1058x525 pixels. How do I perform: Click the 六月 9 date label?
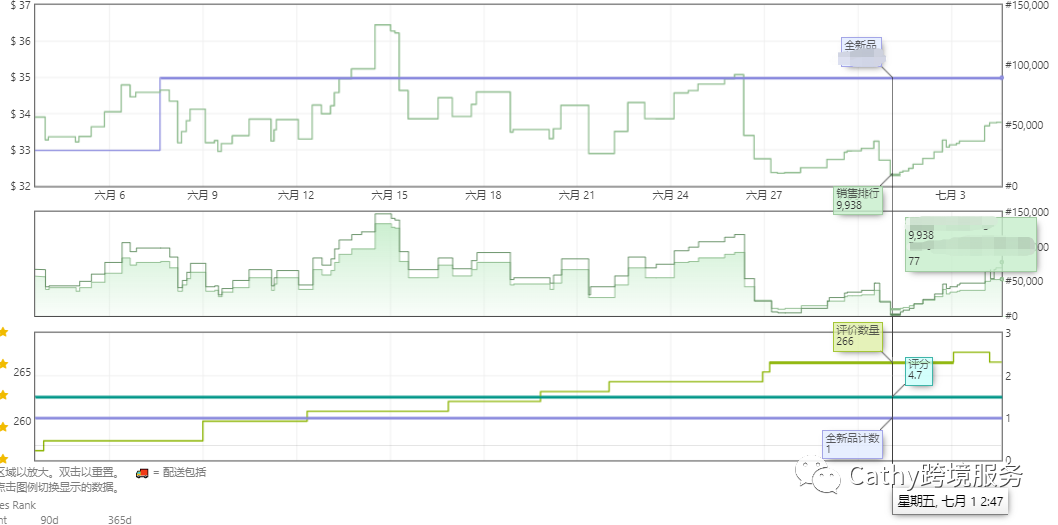click(x=202, y=196)
